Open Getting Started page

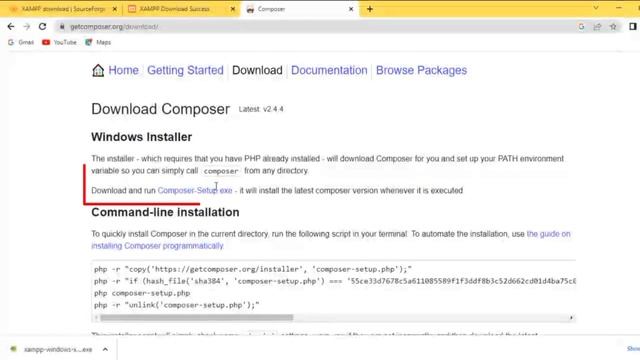click(x=185, y=70)
